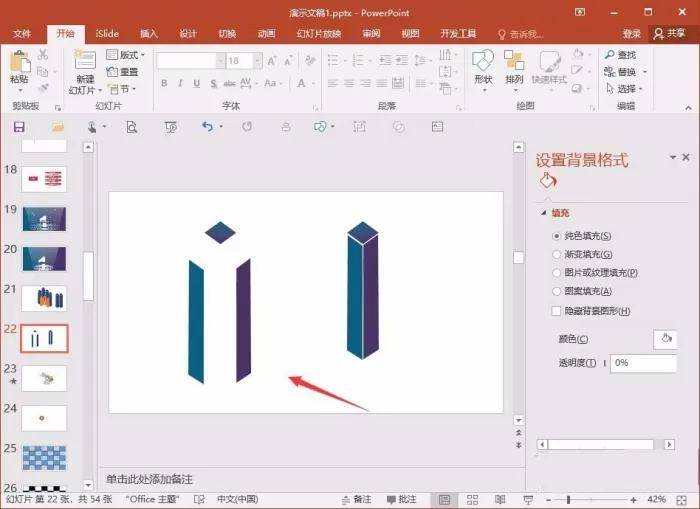Collapse the Fill section triangle
The height and width of the screenshot is (509, 700).
543,213
